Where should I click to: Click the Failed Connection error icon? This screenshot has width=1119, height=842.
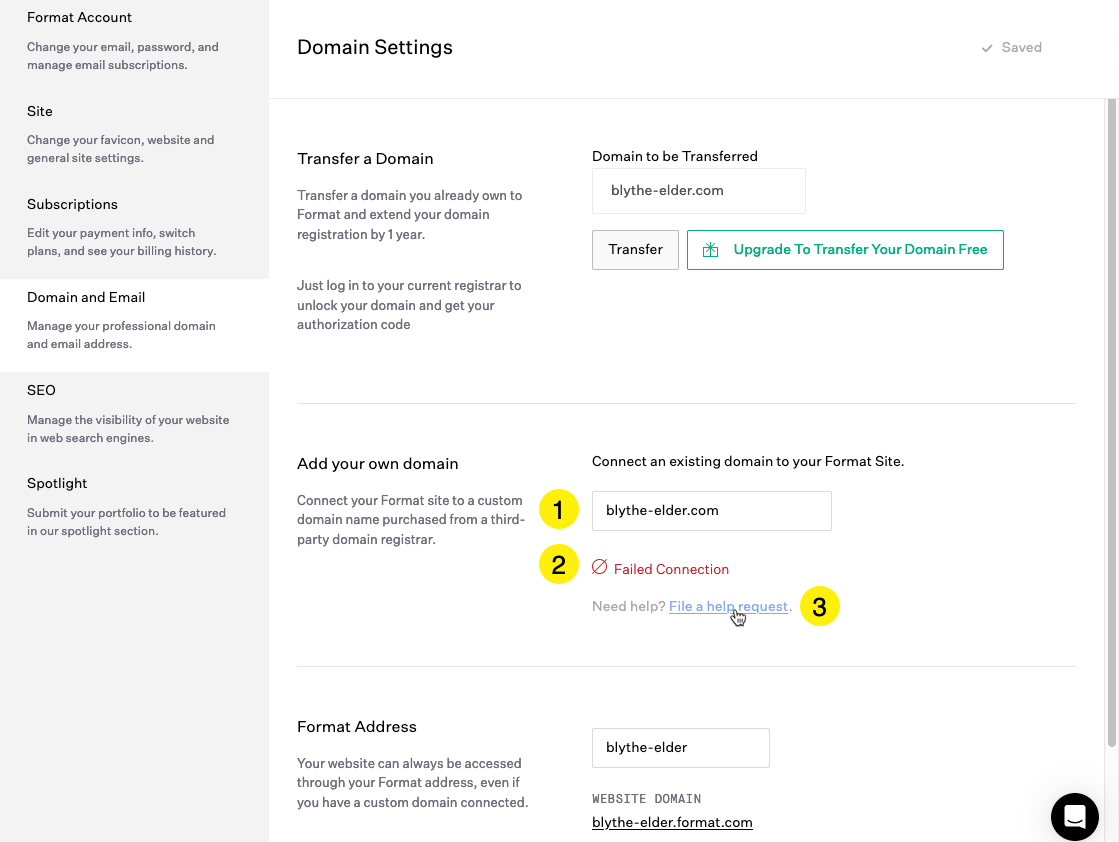point(600,567)
